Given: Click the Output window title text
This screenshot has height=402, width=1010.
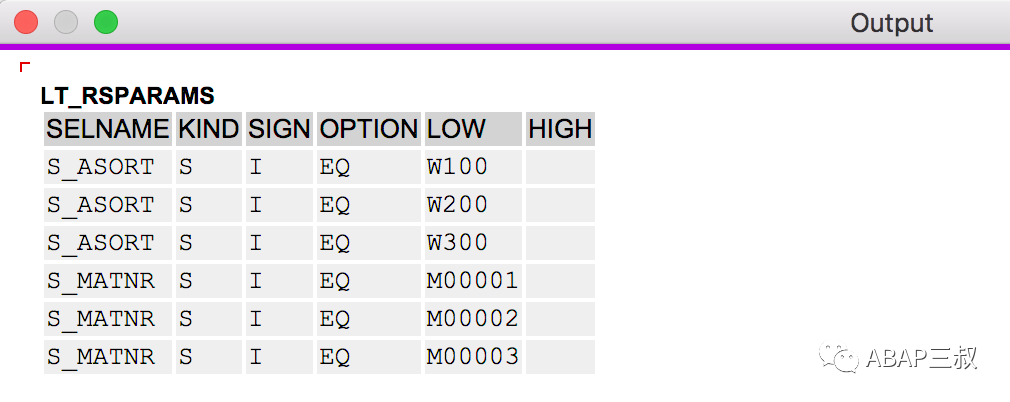Looking at the screenshot, I should tap(892, 23).
